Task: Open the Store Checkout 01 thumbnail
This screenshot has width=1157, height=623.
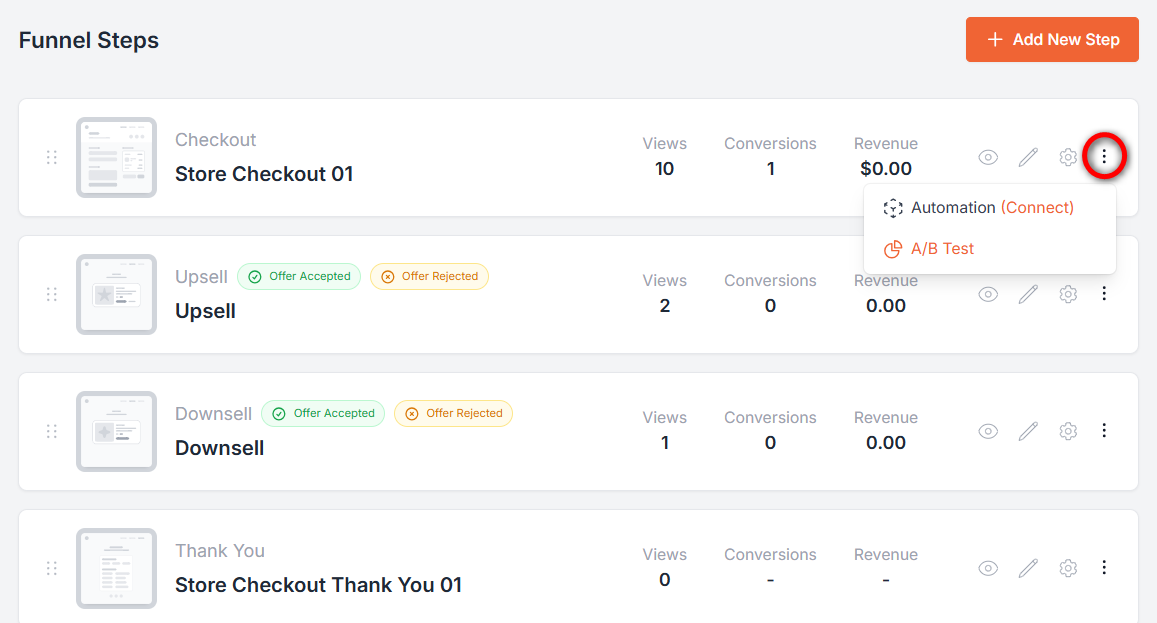Action: click(117, 157)
